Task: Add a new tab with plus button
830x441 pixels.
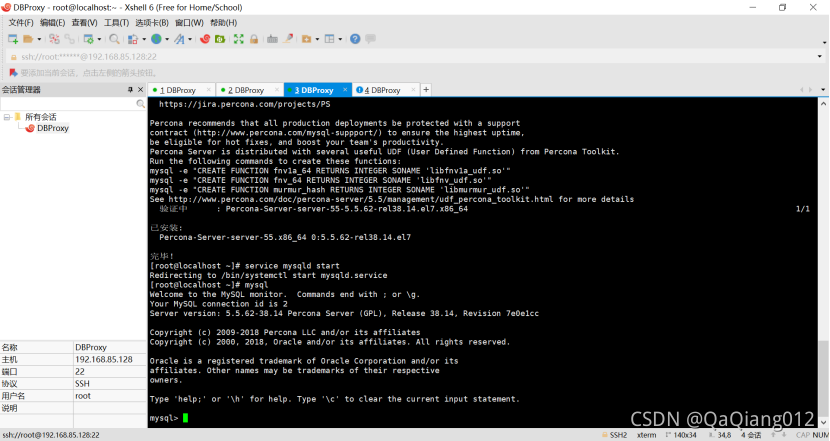Action: (426, 90)
